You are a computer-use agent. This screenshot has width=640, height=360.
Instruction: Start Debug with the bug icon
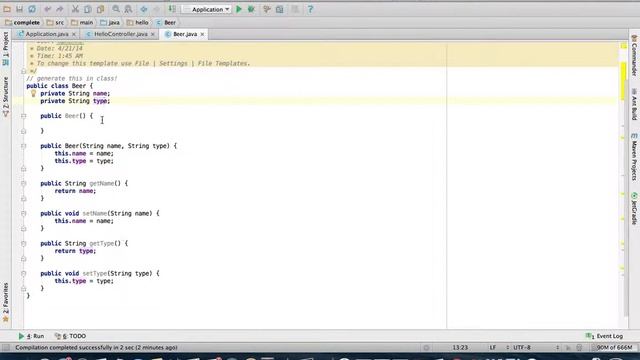[x=251, y=9]
